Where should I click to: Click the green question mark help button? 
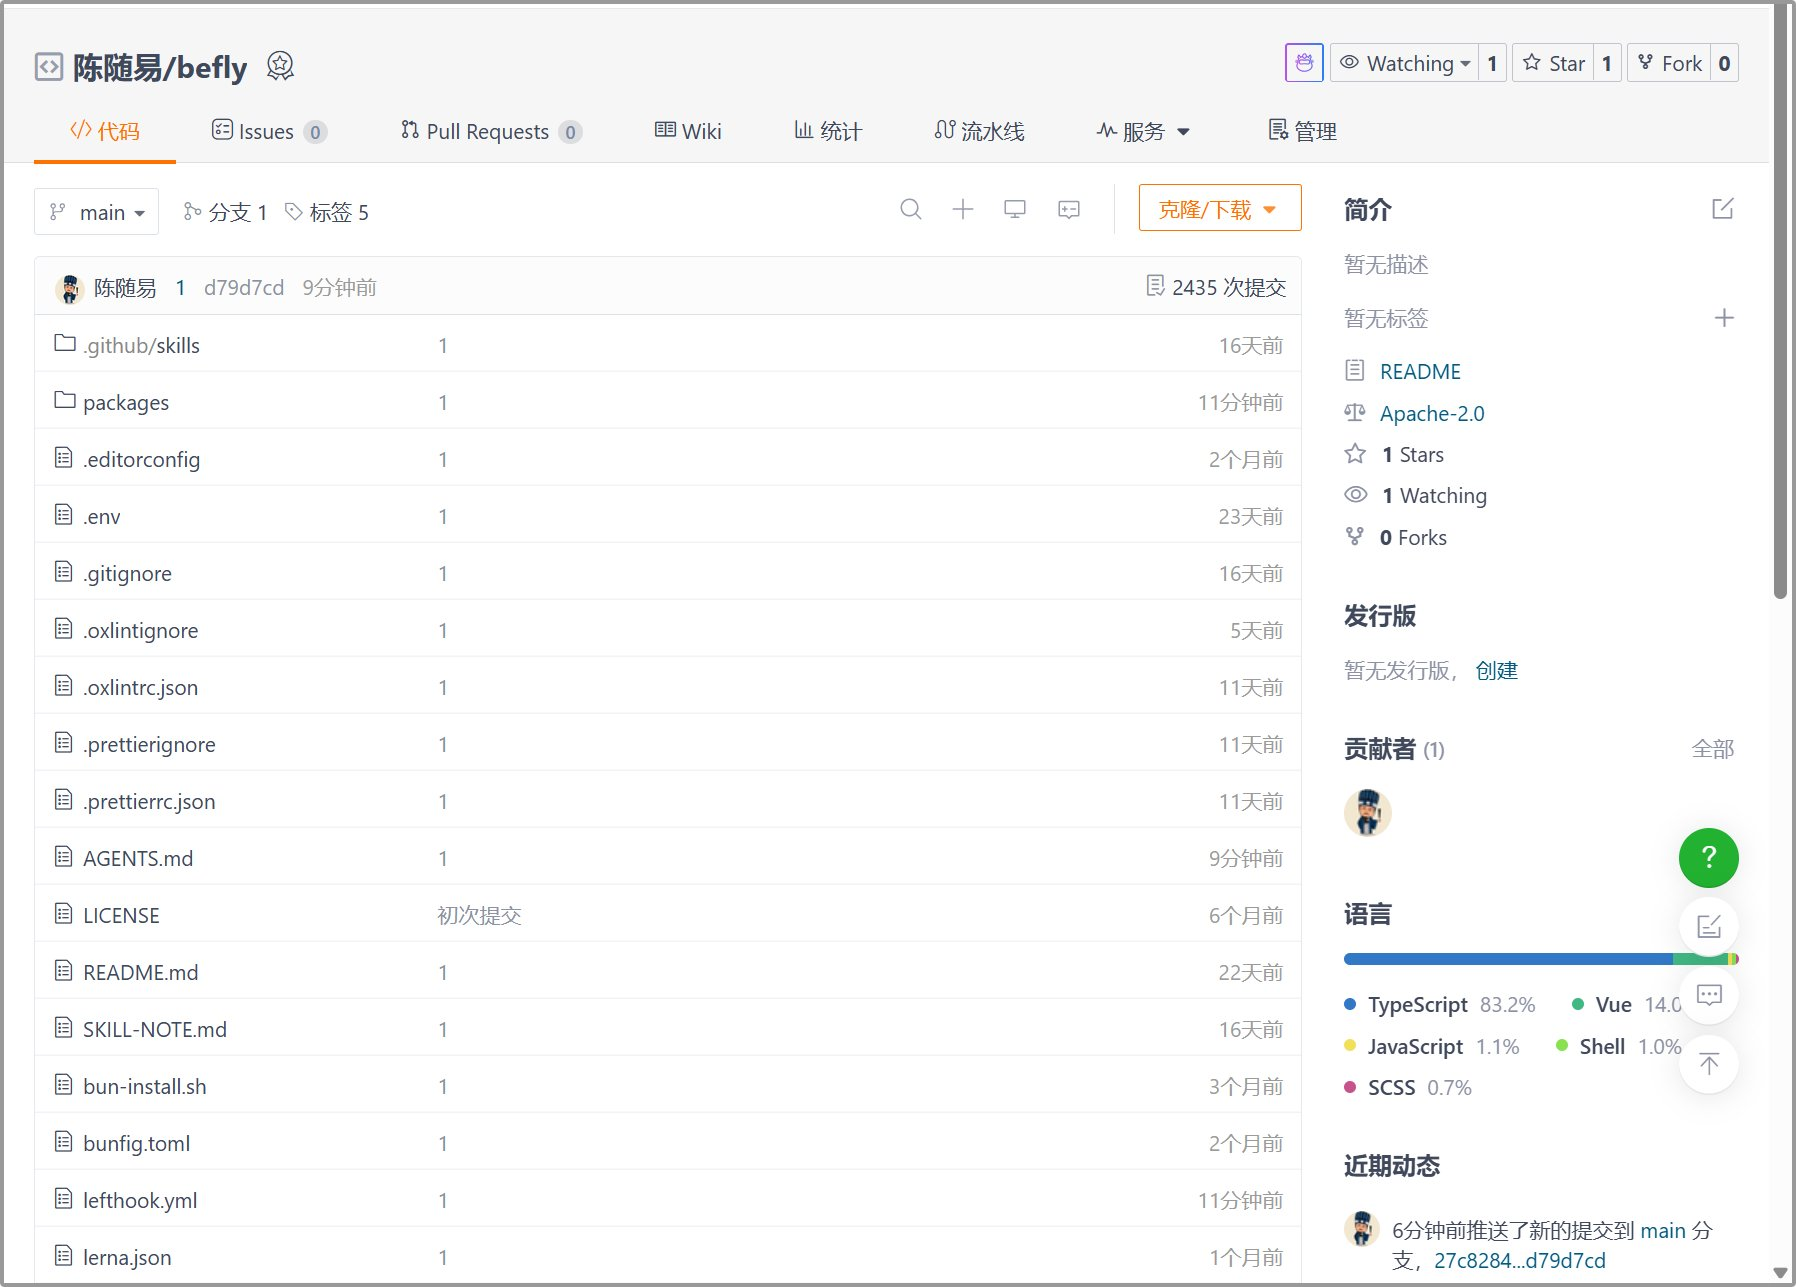[x=1709, y=857]
